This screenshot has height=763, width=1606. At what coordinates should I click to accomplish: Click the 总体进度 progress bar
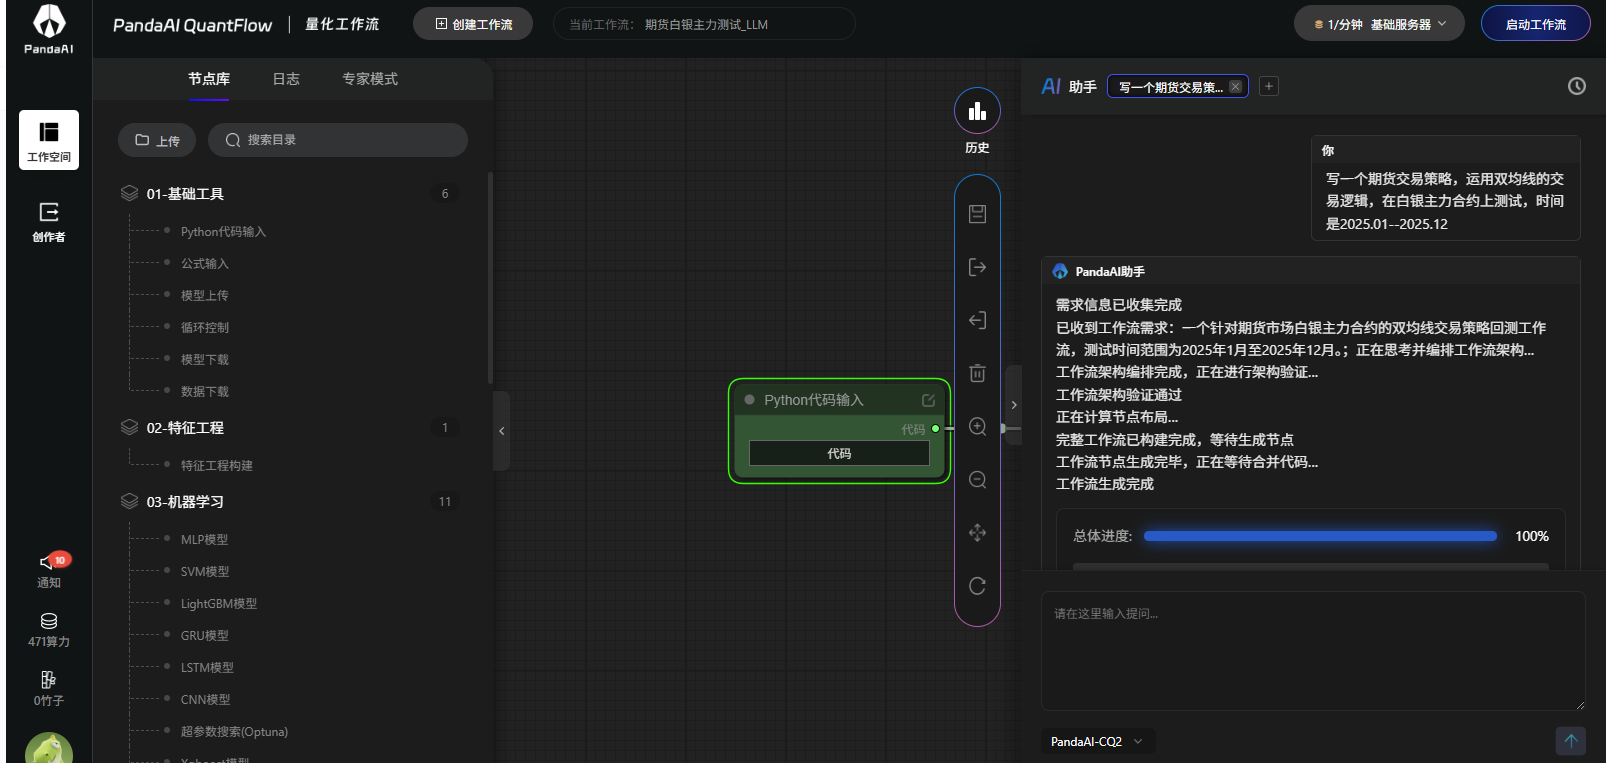coord(1320,536)
